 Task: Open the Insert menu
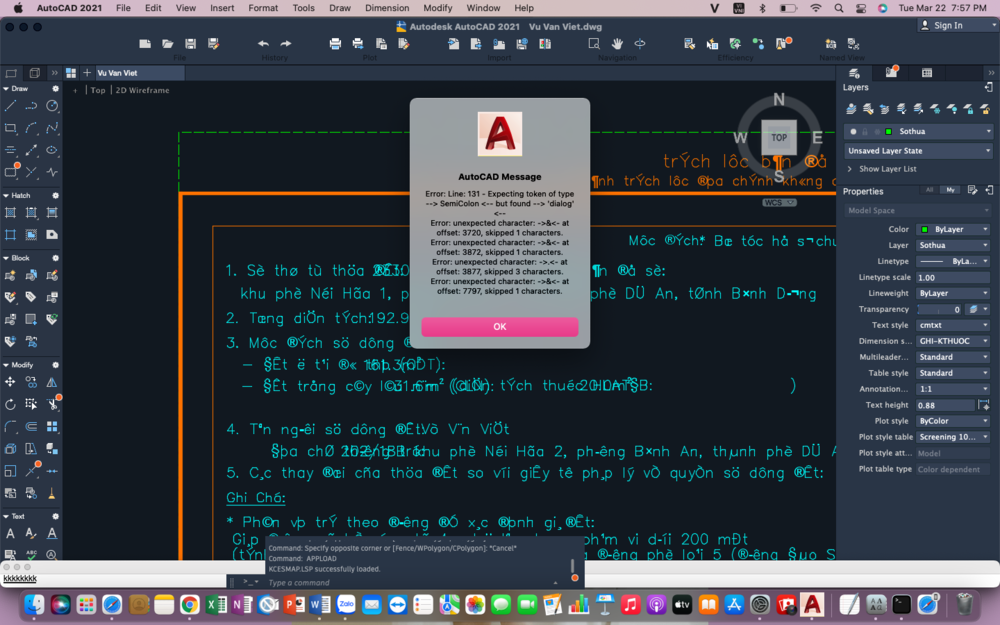222,8
